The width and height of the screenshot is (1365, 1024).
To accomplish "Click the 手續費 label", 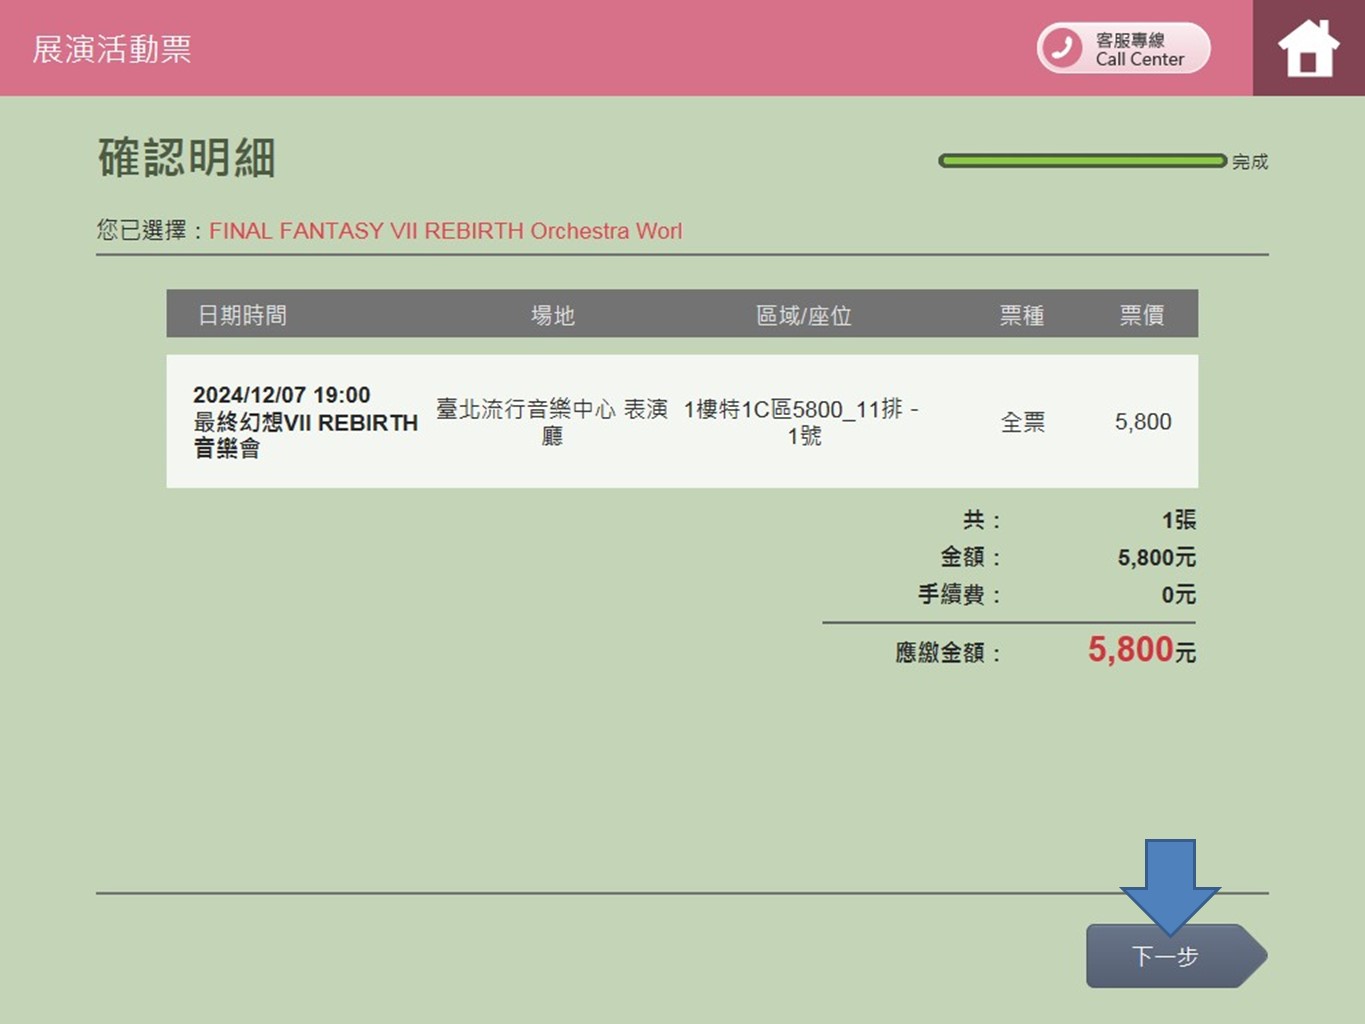I will point(958,595).
